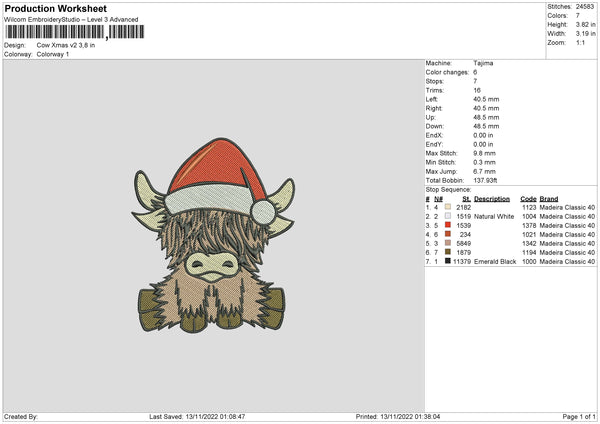Click the red color swatch for code 1378
The height and width of the screenshot is (424, 600).
448,225
